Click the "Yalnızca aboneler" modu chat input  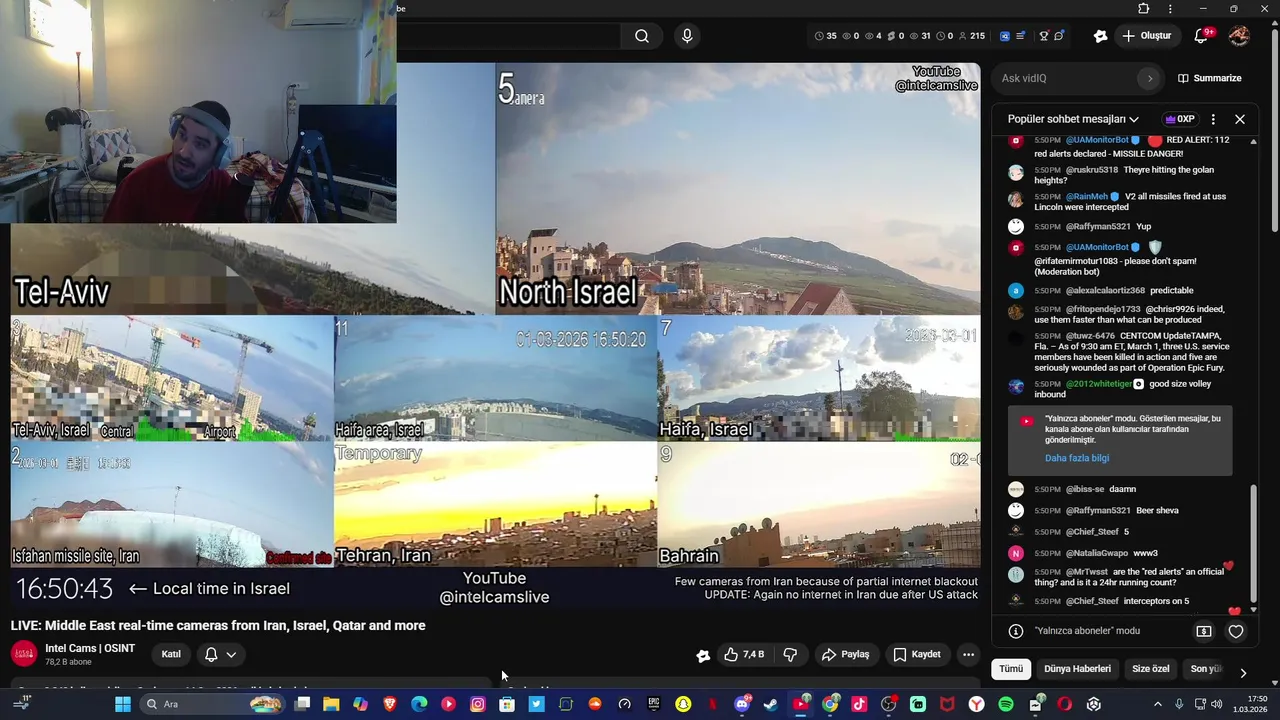(x=1087, y=631)
